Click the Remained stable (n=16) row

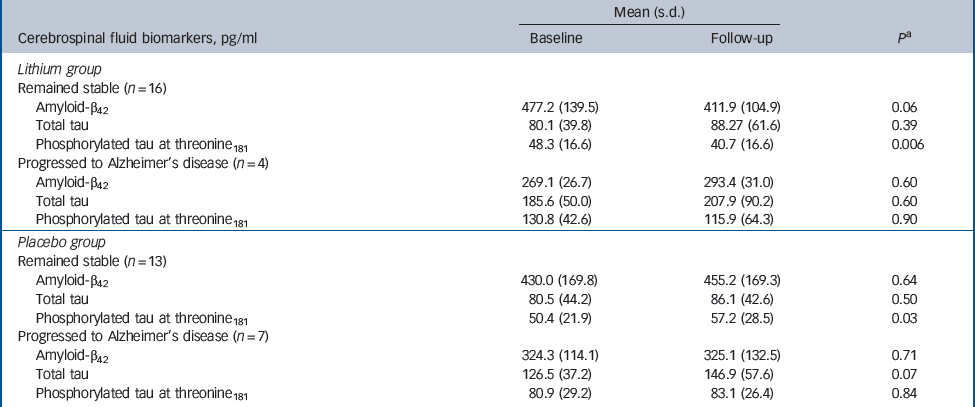click(96, 86)
